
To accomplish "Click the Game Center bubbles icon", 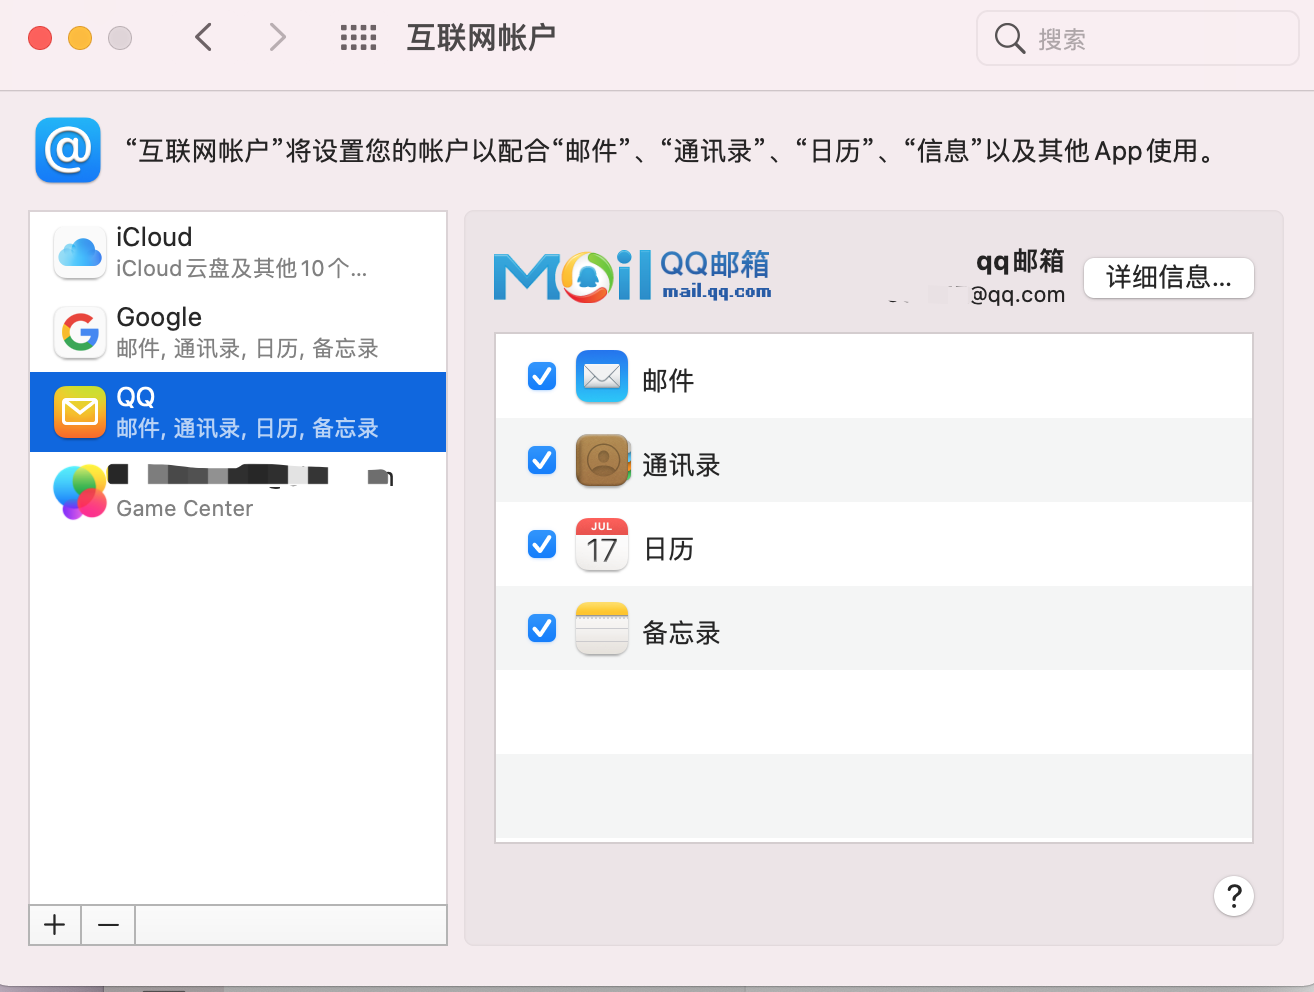I will coord(80,492).
